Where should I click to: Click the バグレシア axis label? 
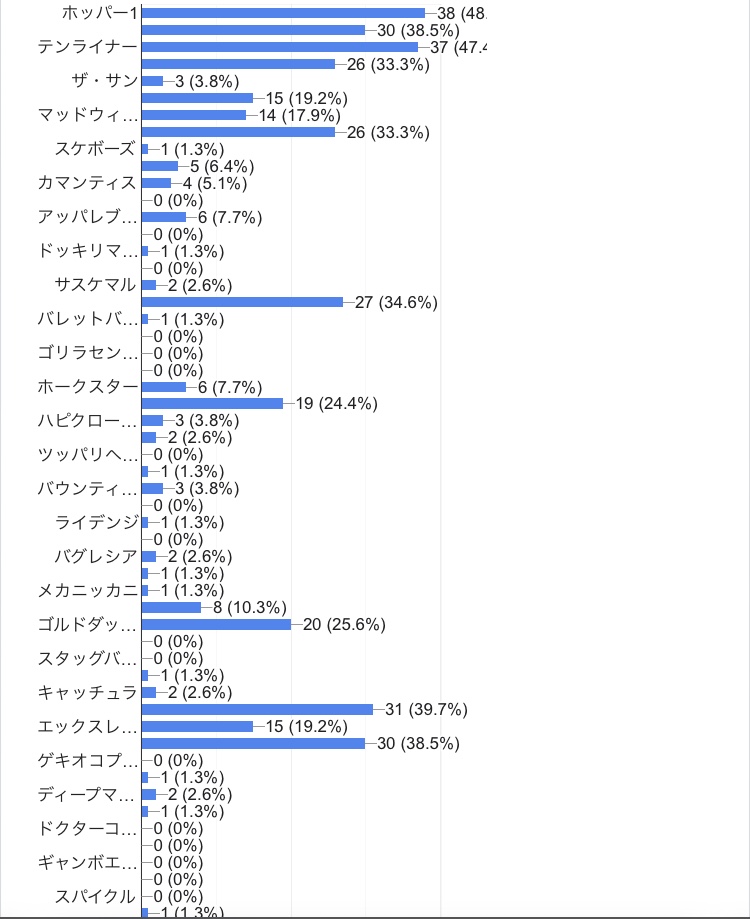pyautogui.click(x=95, y=556)
